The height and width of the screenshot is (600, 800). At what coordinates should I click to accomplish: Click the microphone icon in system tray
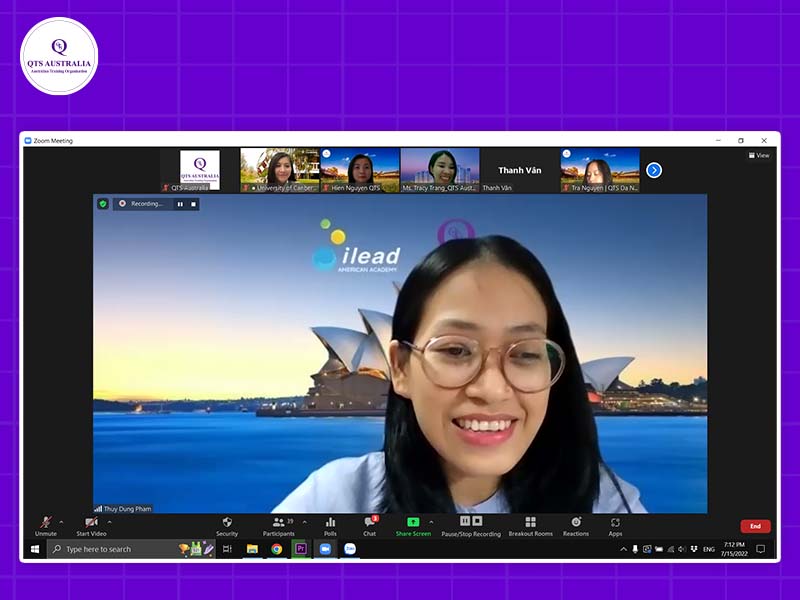pyautogui.click(x=635, y=549)
